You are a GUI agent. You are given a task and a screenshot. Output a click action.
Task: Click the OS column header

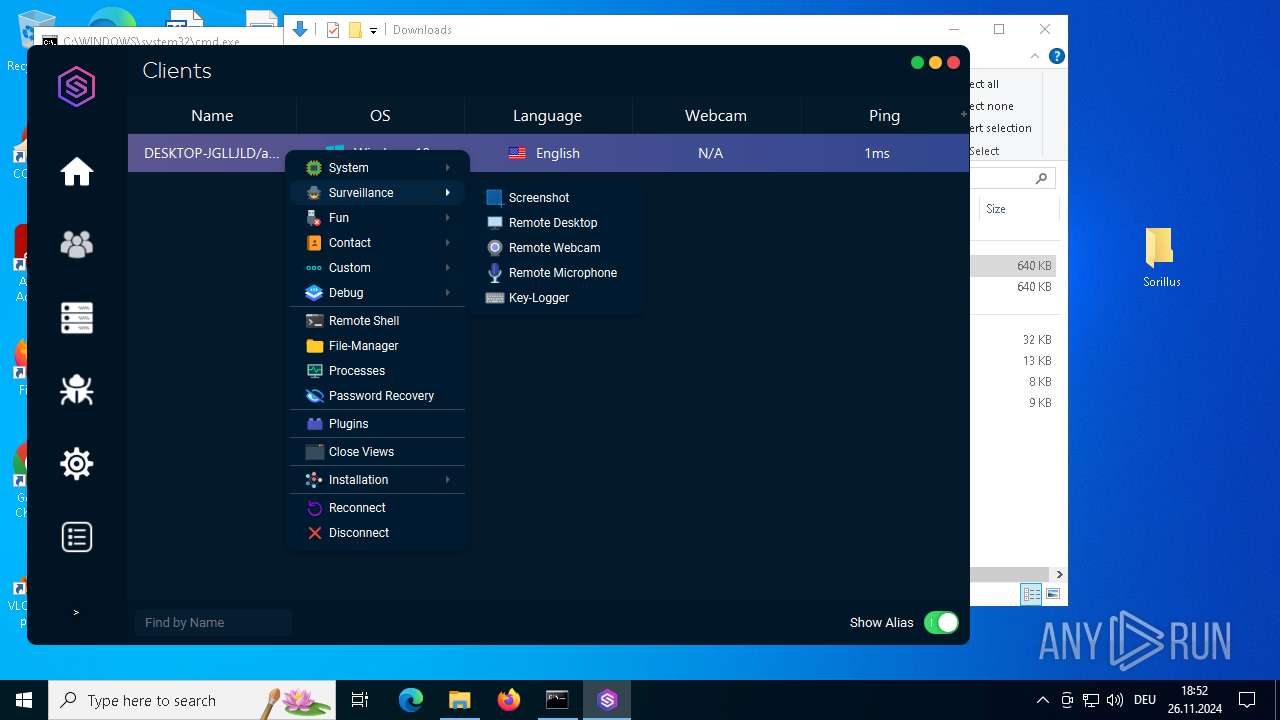click(380, 116)
